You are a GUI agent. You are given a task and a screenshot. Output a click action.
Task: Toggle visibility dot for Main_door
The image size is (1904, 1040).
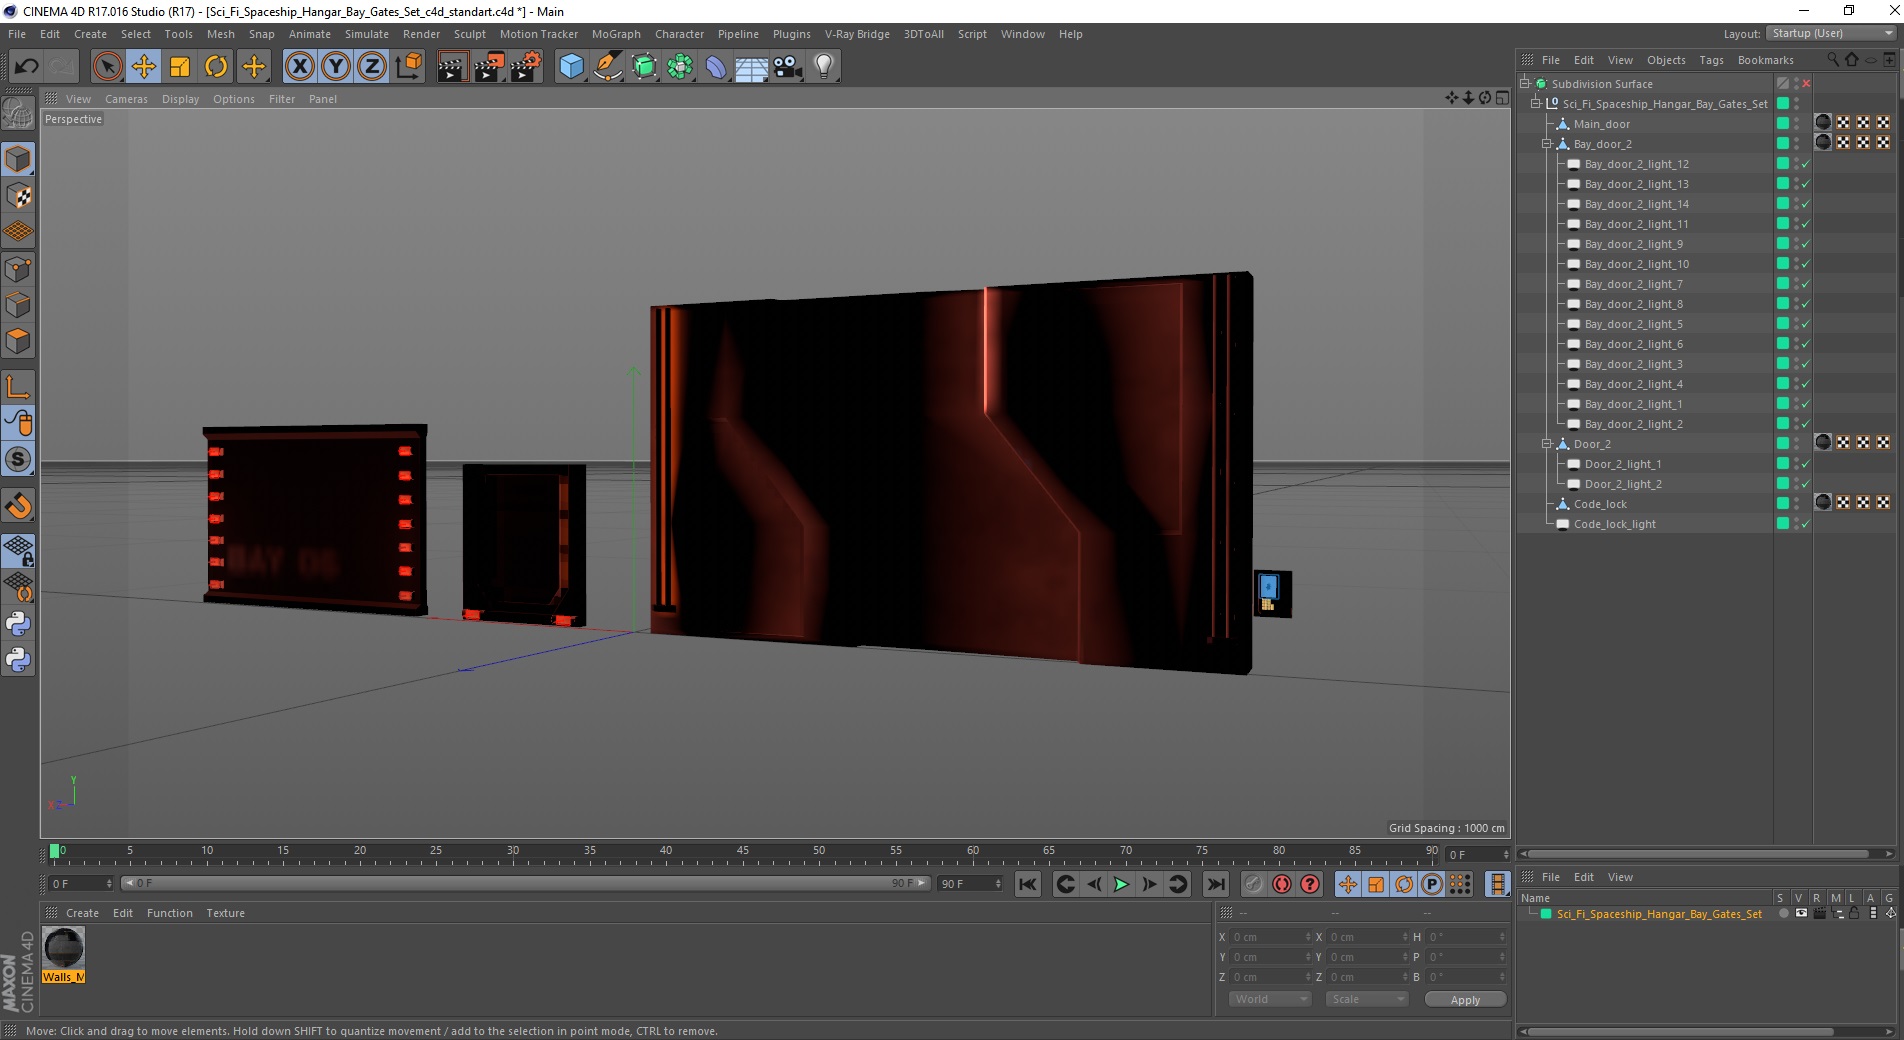[1796, 121]
